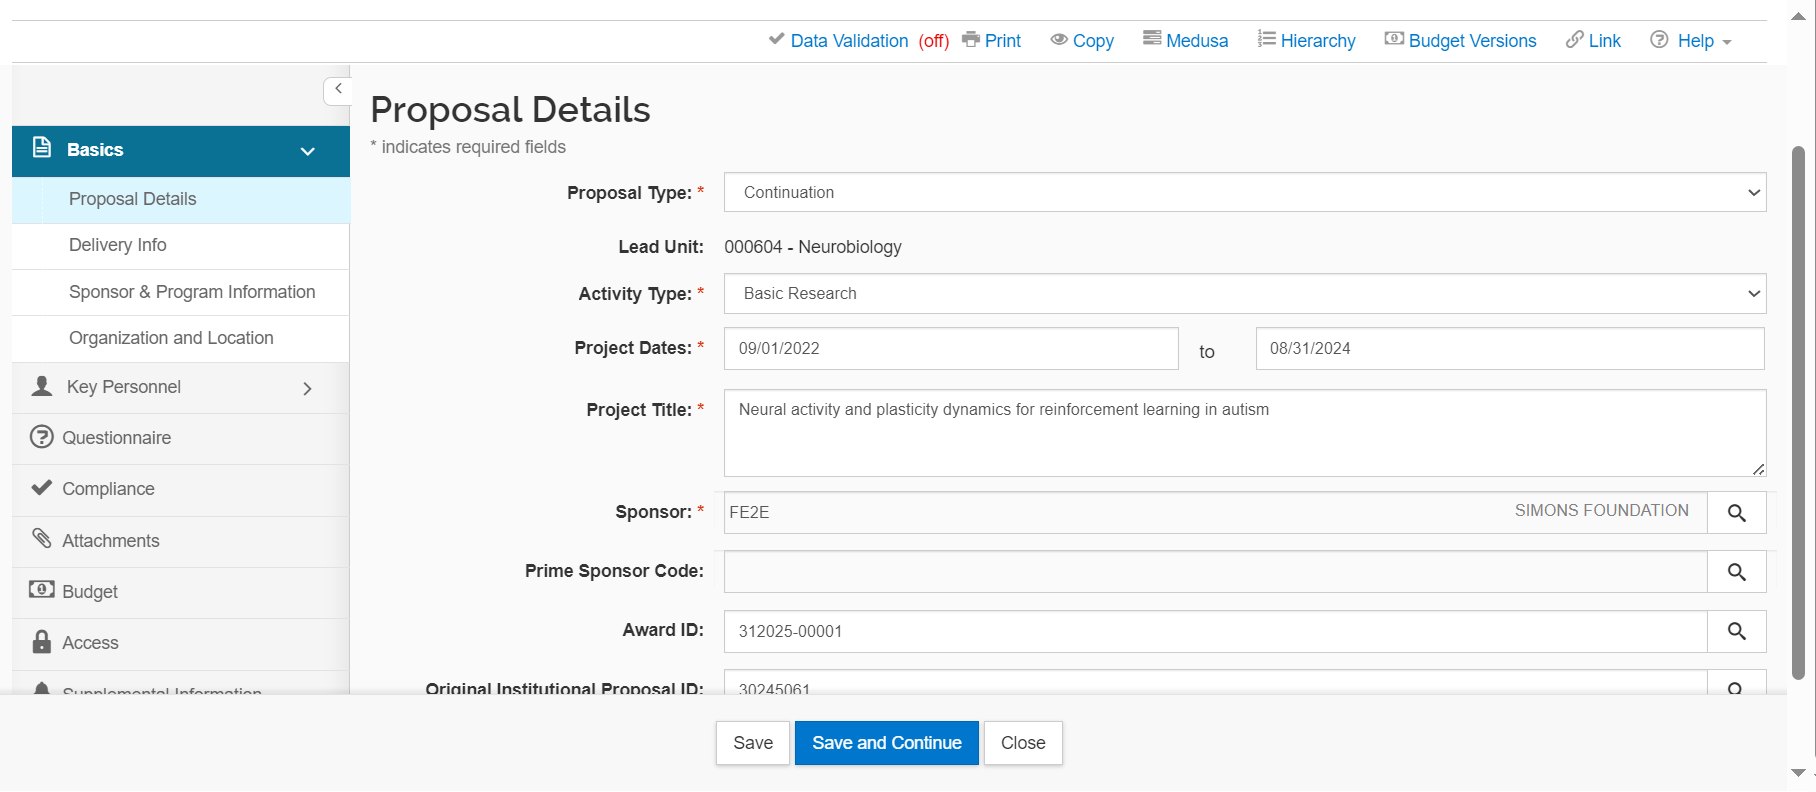Open the Budget Versions link

[x=1472, y=41]
